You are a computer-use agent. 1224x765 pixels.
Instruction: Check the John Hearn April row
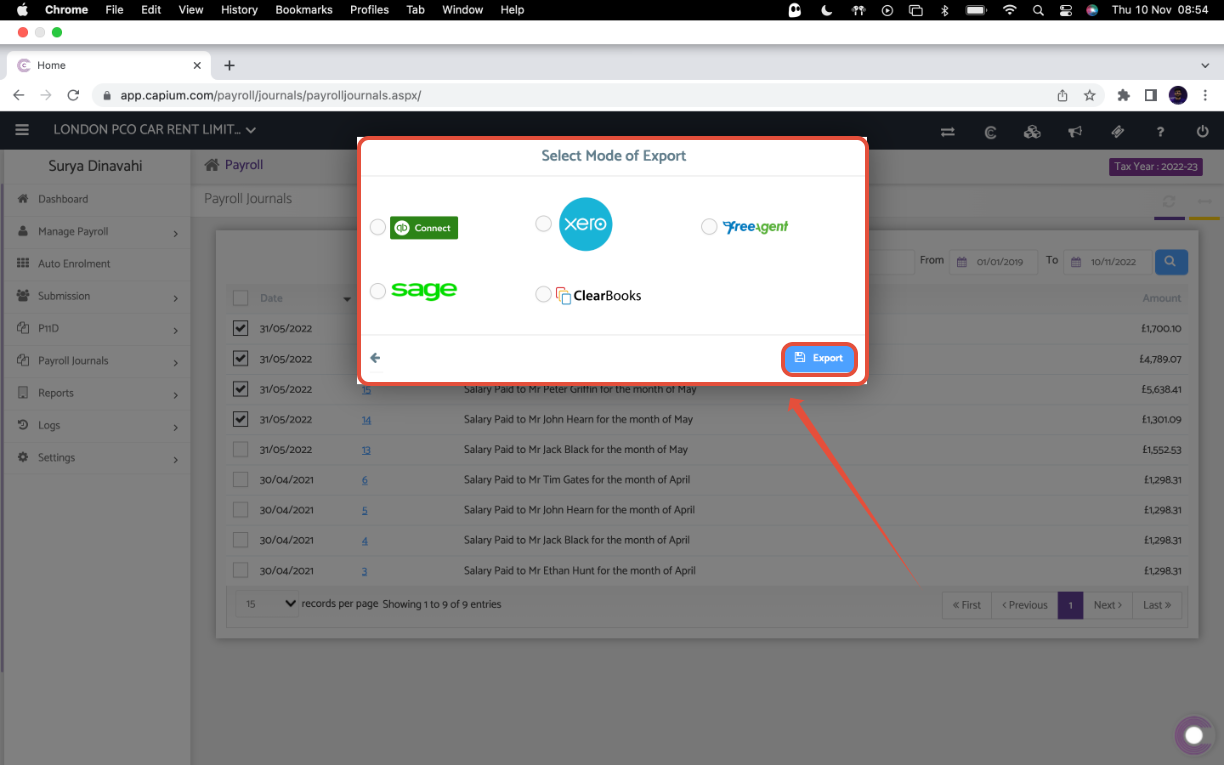pos(240,510)
